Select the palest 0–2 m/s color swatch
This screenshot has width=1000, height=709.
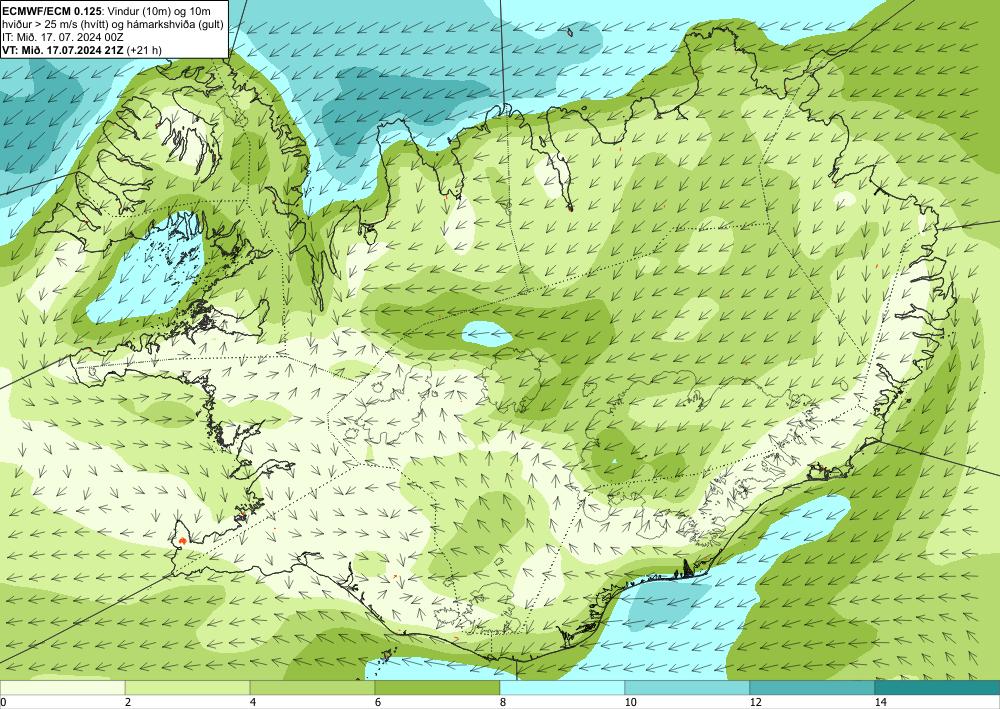[x=62, y=687]
